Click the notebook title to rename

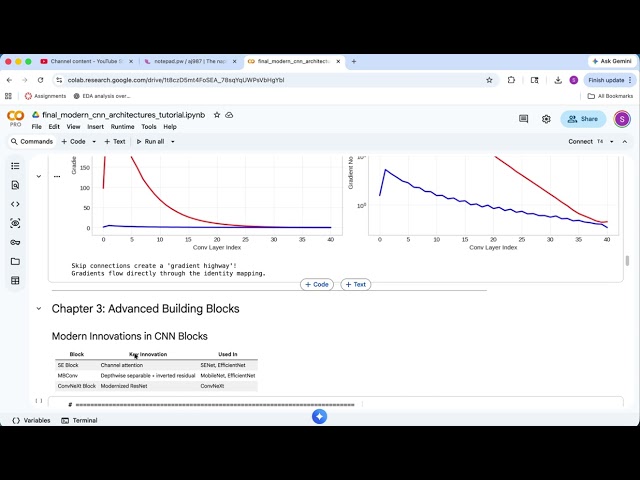[124, 115]
